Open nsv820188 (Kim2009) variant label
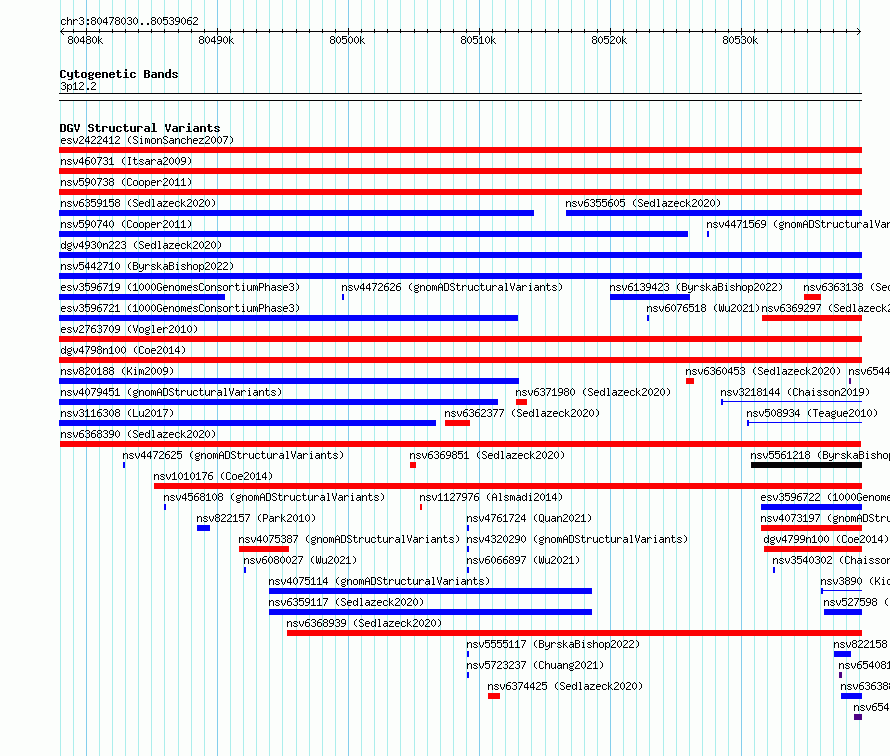Image resolution: width=890 pixels, height=756 pixels. pos(117,371)
